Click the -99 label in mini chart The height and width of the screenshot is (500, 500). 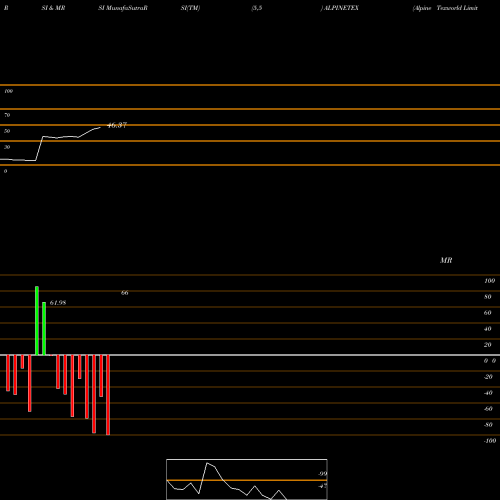(x=322, y=474)
